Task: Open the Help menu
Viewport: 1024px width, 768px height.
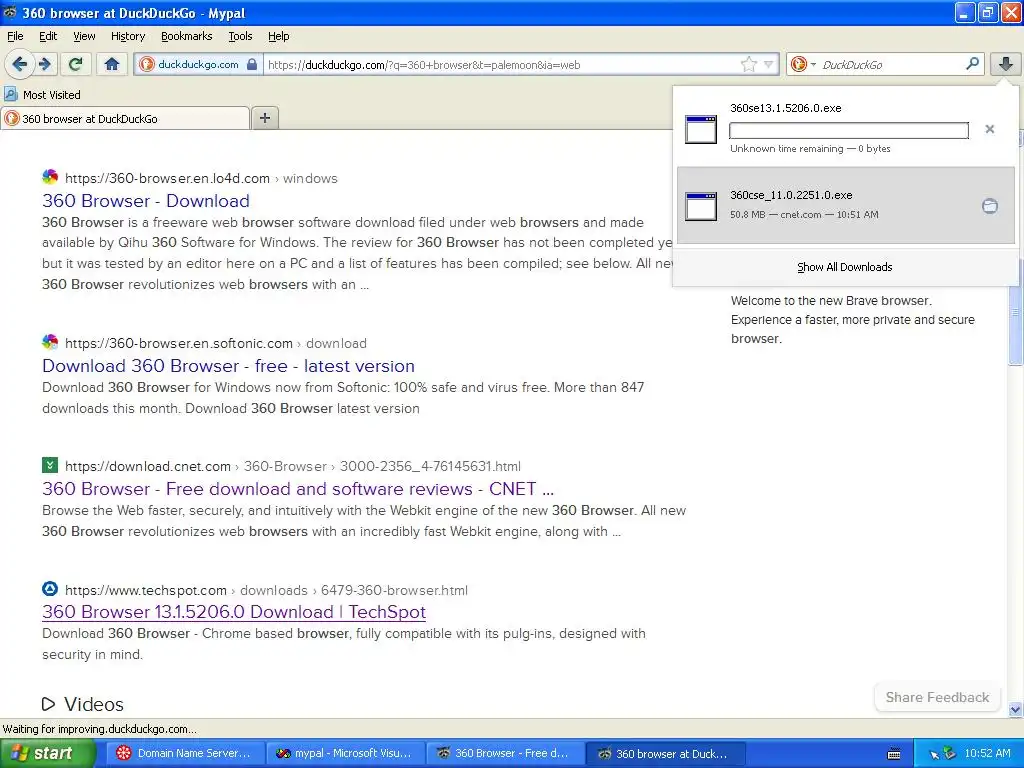Action: pyautogui.click(x=278, y=36)
